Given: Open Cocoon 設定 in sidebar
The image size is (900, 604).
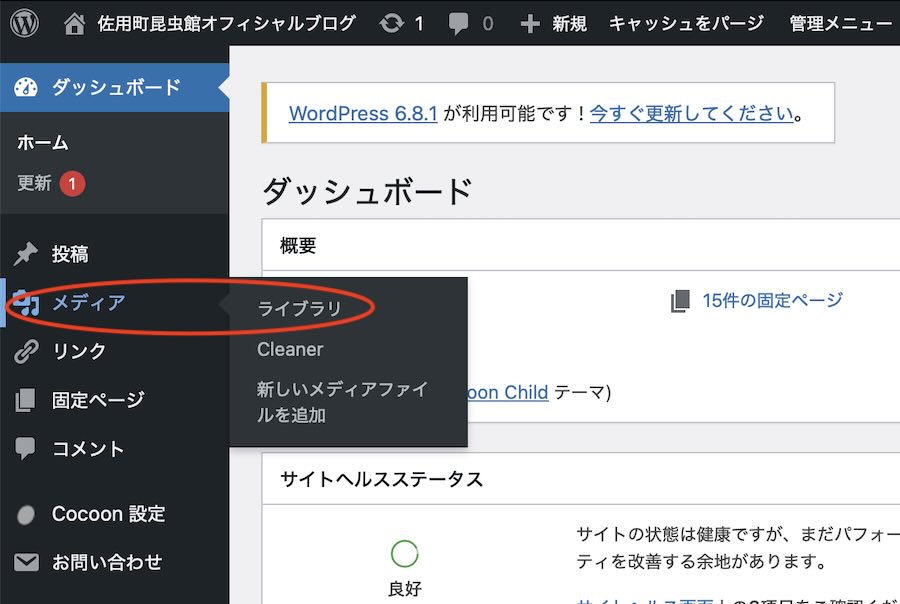Looking at the screenshot, I should [x=108, y=514].
